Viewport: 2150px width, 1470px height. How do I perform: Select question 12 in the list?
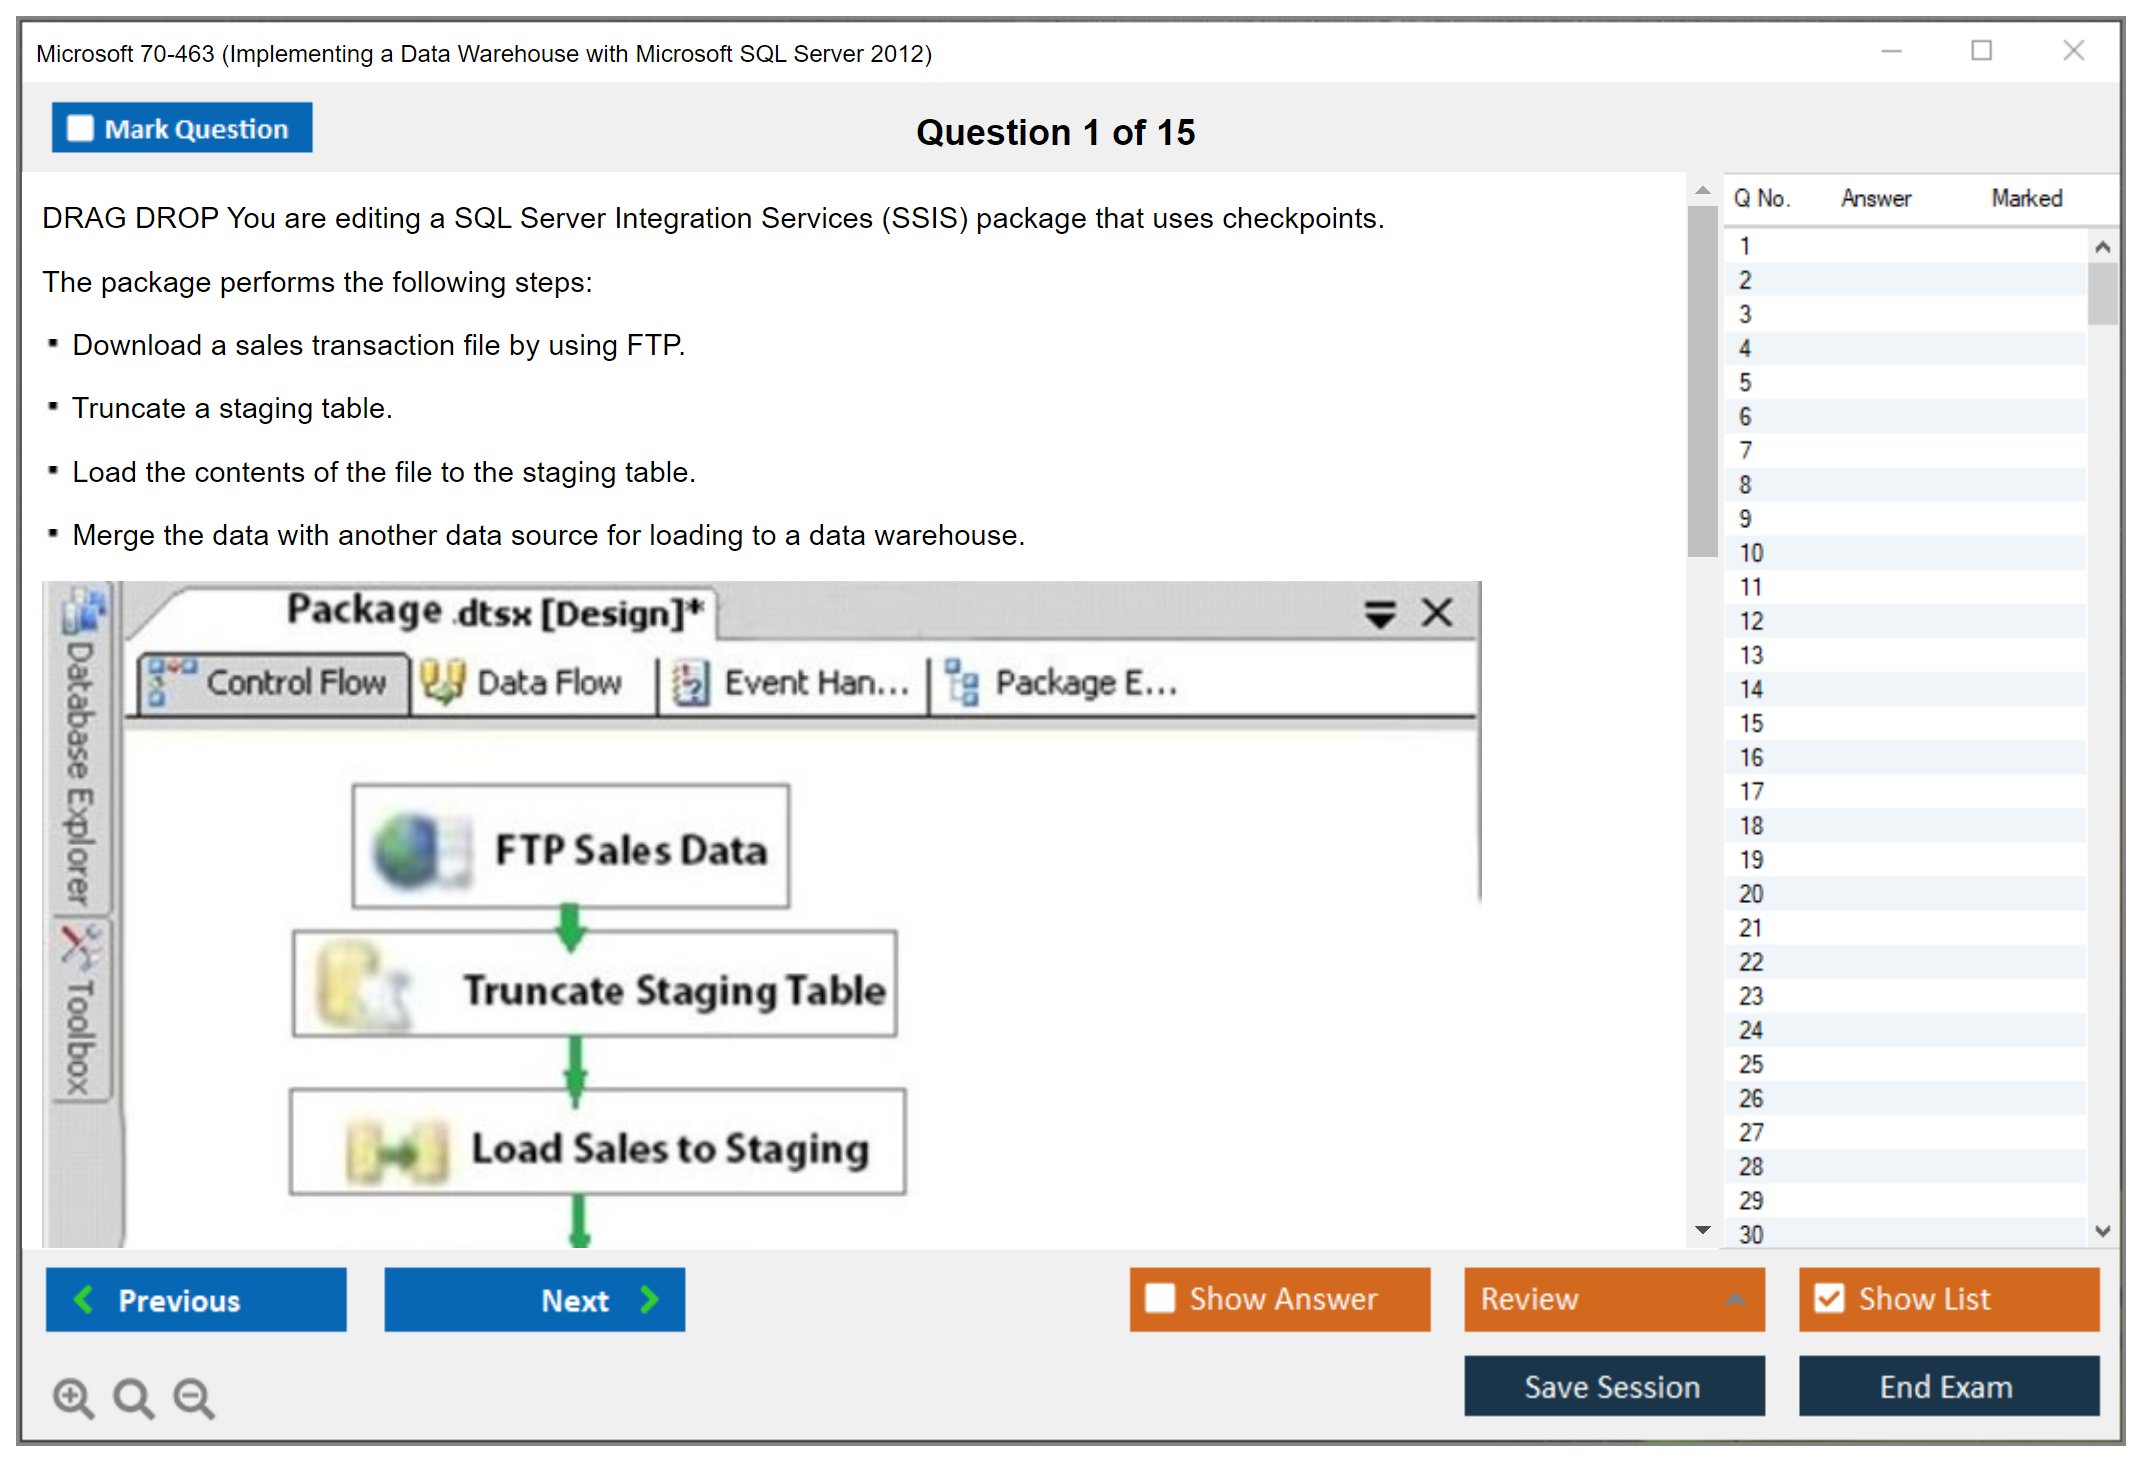[x=1752, y=621]
